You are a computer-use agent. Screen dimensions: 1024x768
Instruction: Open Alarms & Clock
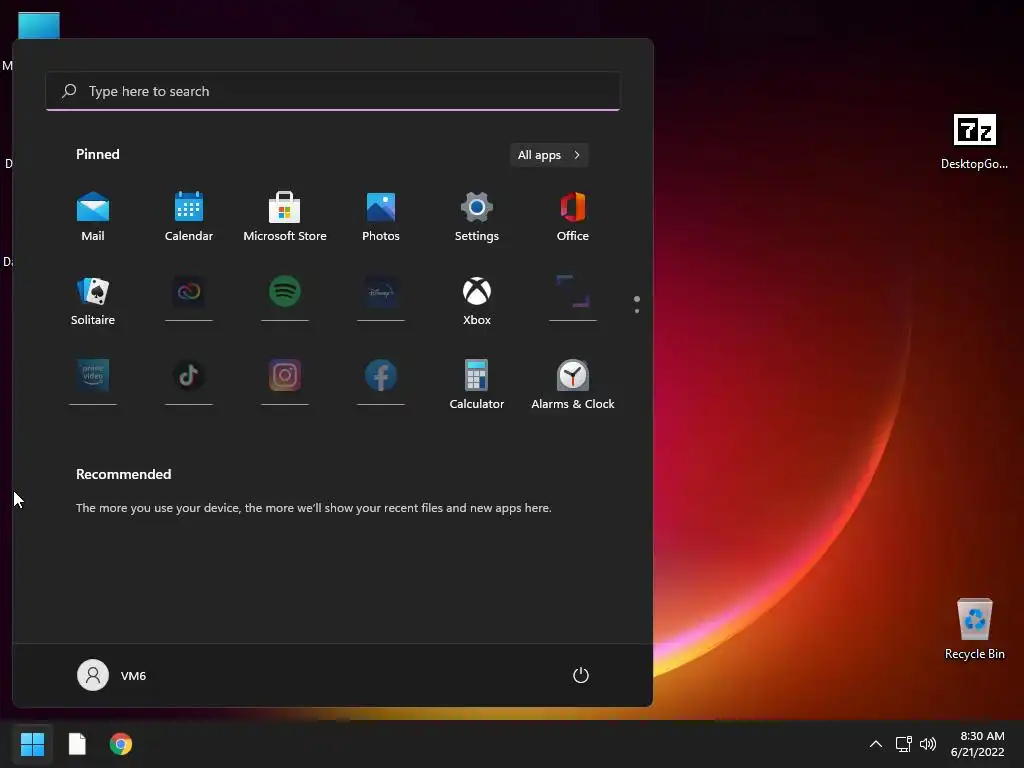click(x=573, y=385)
